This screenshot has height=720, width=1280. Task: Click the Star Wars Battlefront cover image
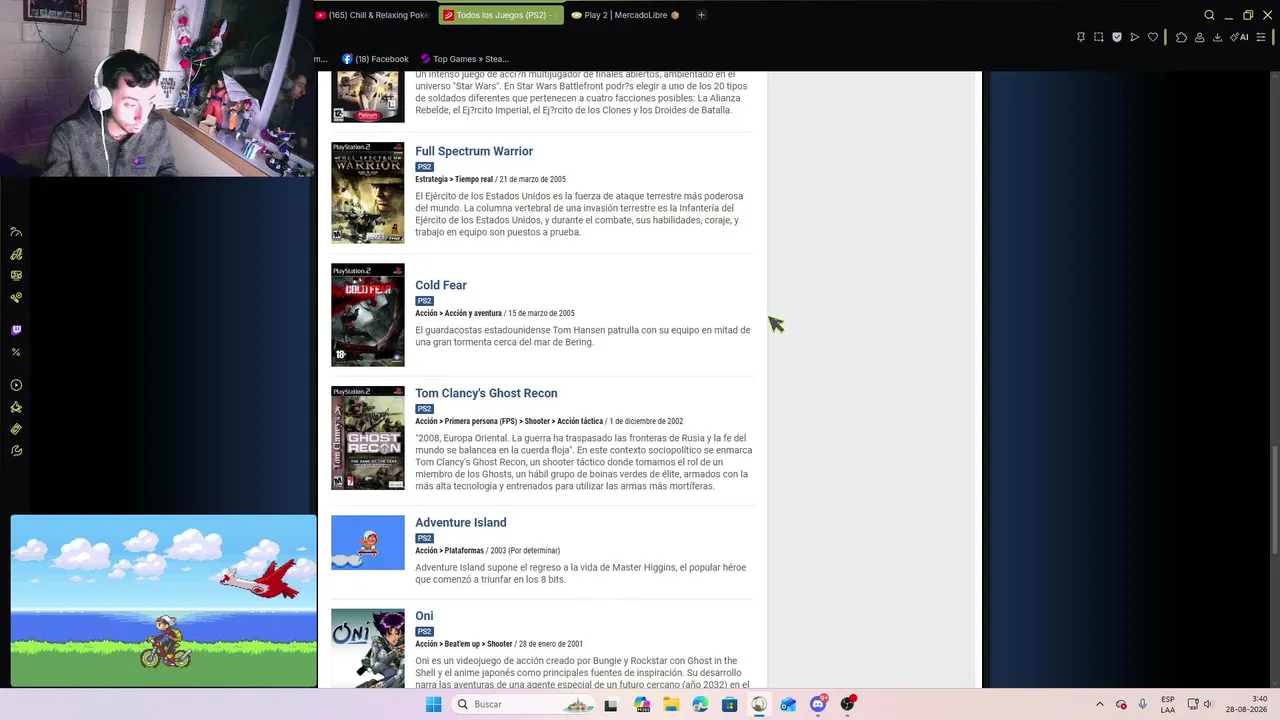pos(368,97)
